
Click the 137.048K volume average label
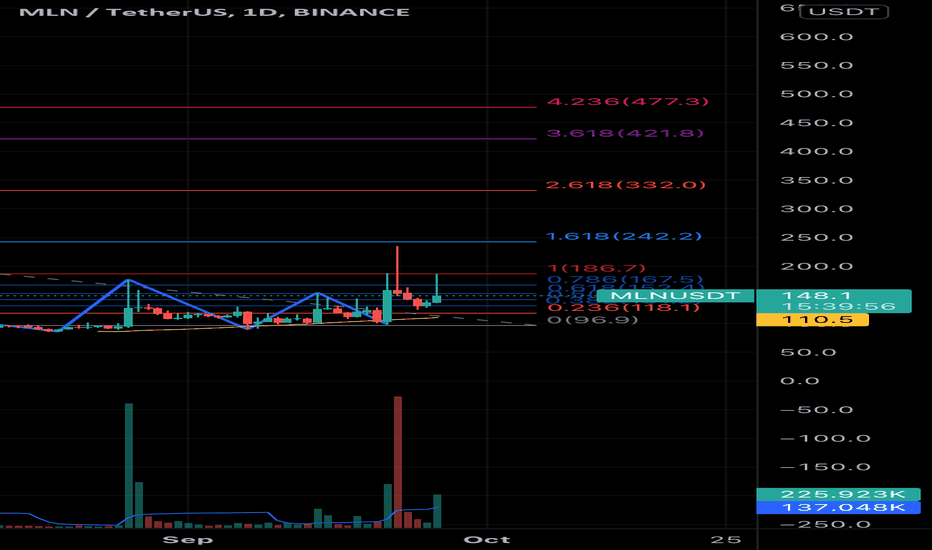point(838,507)
